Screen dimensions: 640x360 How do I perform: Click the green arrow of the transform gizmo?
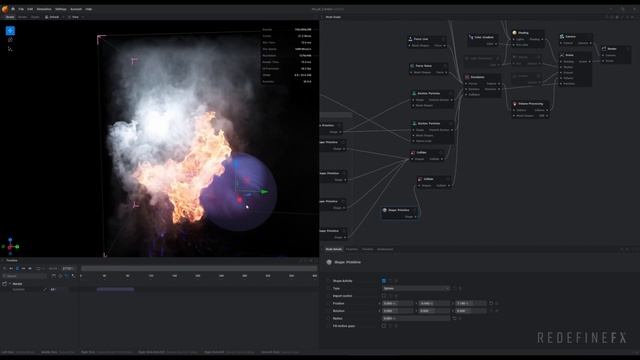click(x=264, y=191)
